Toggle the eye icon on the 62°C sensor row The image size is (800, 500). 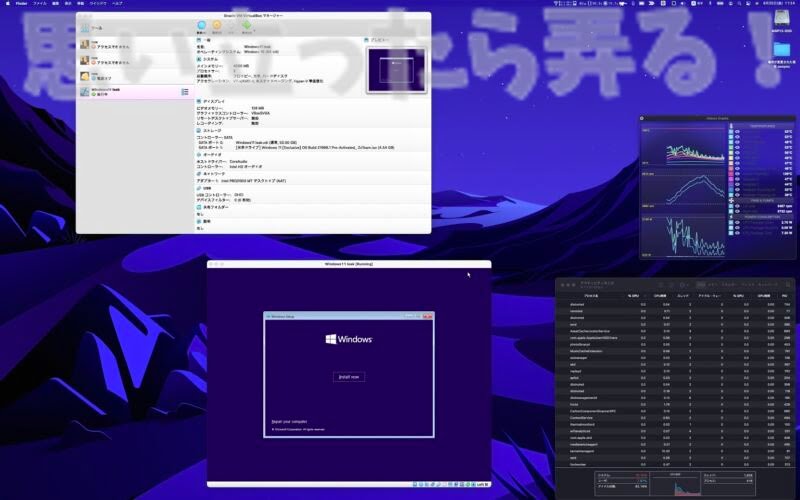click(x=737, y=132)
